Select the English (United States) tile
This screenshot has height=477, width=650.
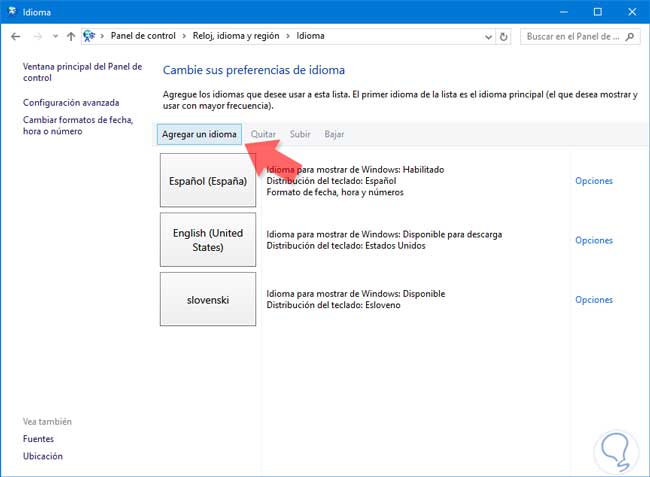208,240
